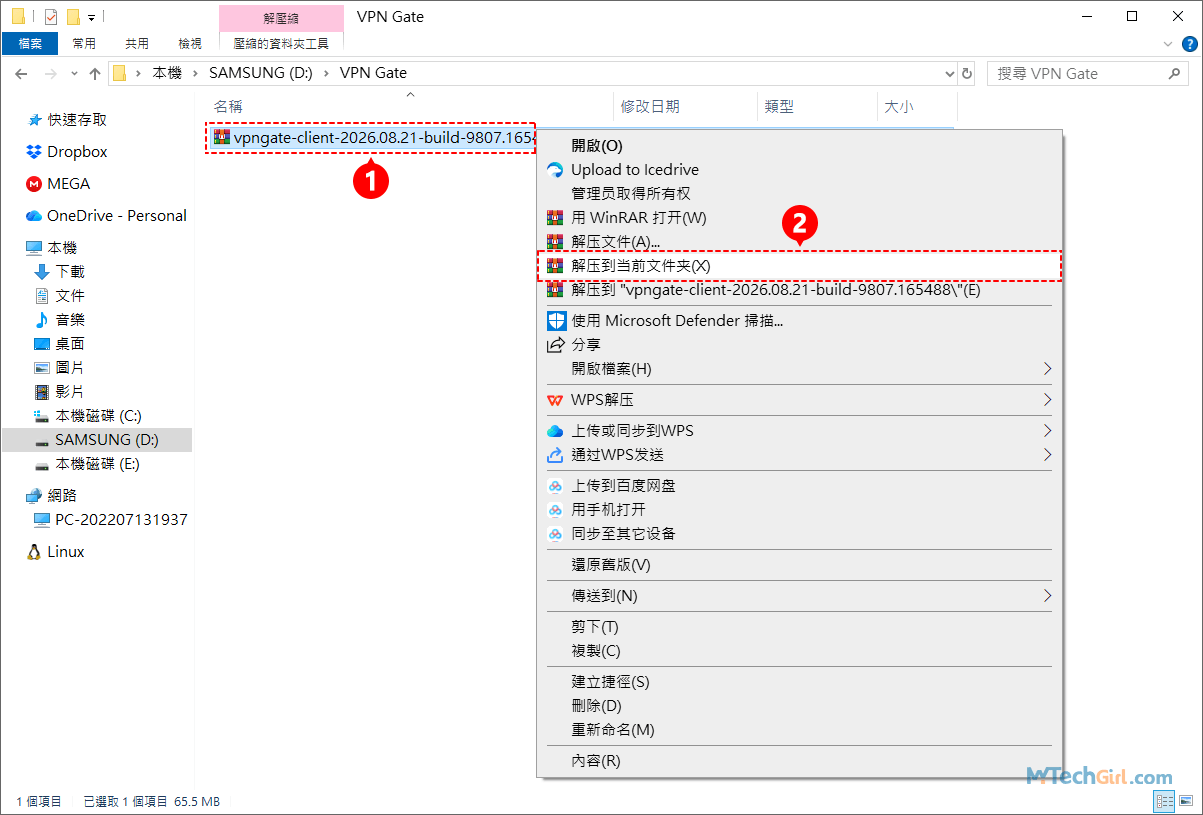Click the Linux penguin icon

click(x=34, y=552)
